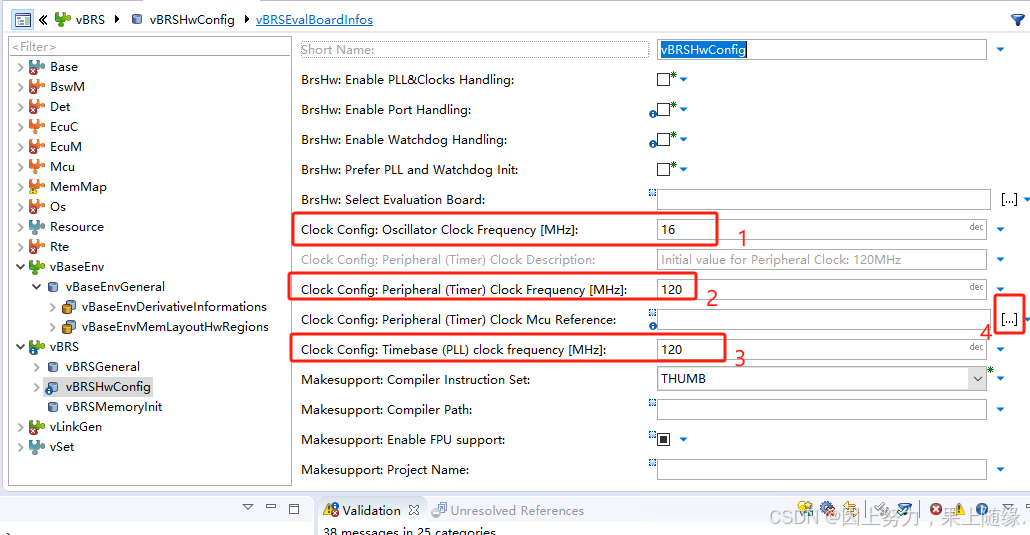Collapse the vBaseEnv tree node
1030x535 pixels.
click(20, 267)
